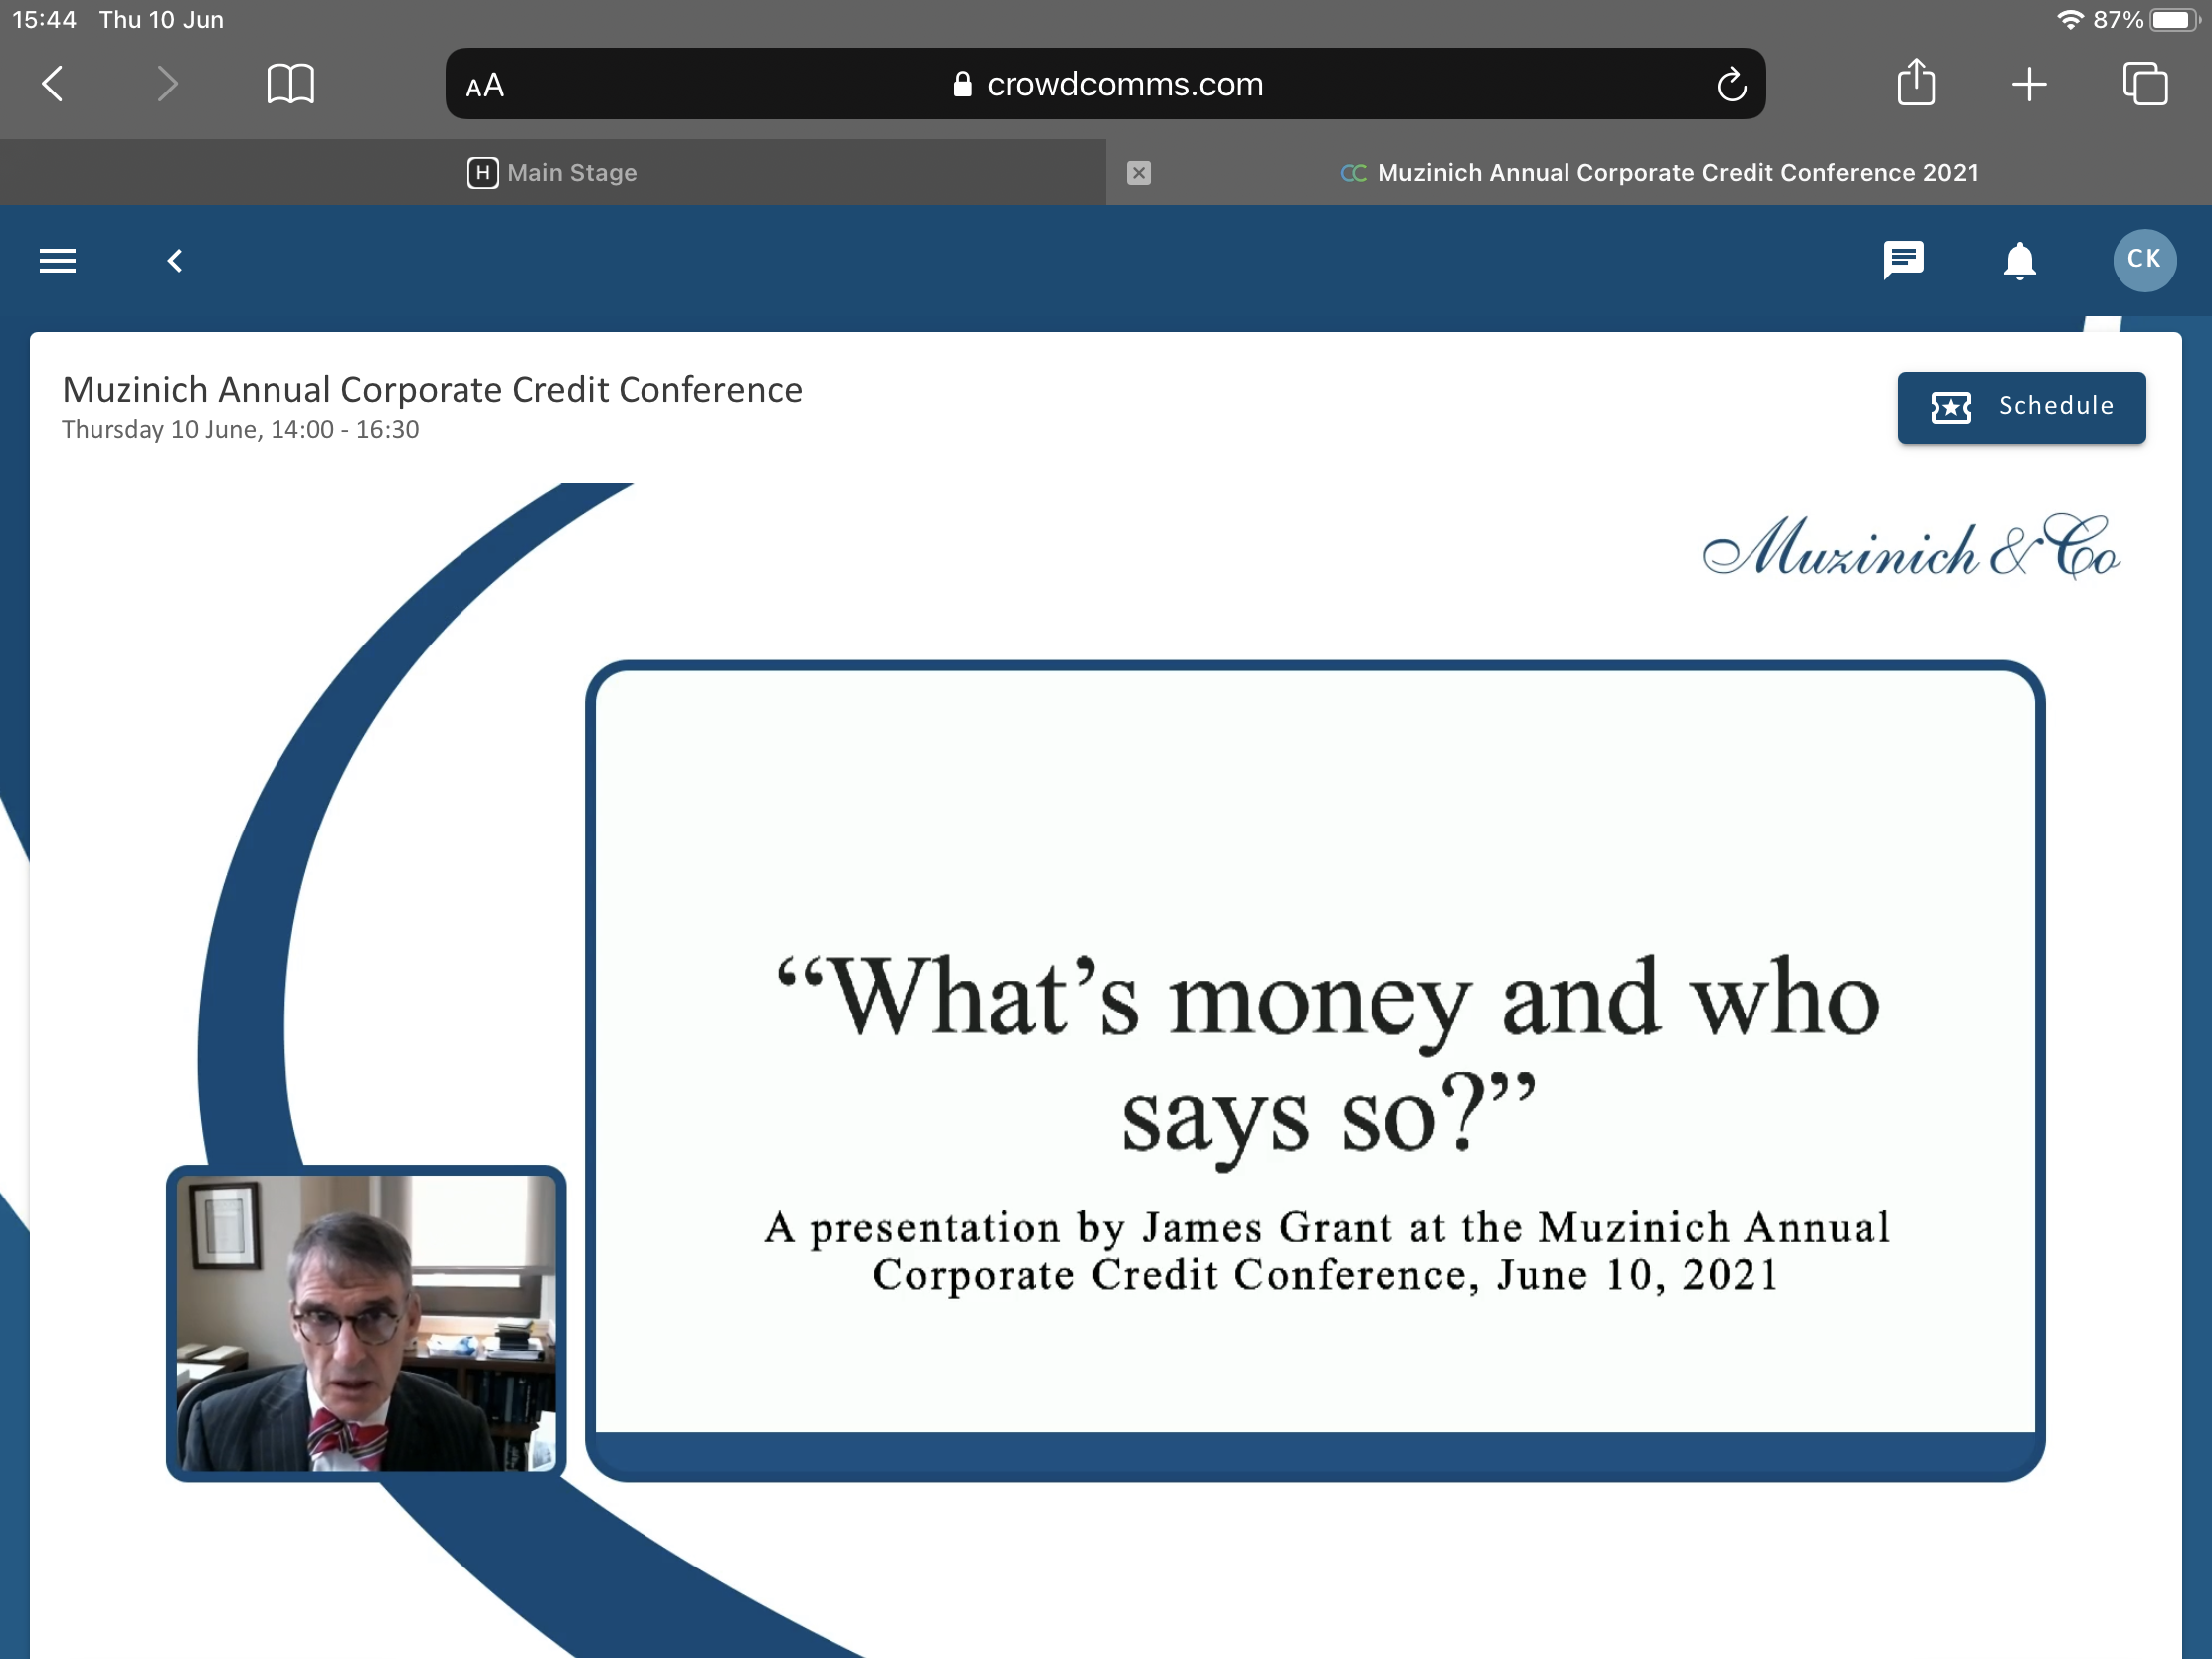
Task: Click the session time 'Thursday 10 June, 14:00 - 16:30'
Action: coord(240,429)
